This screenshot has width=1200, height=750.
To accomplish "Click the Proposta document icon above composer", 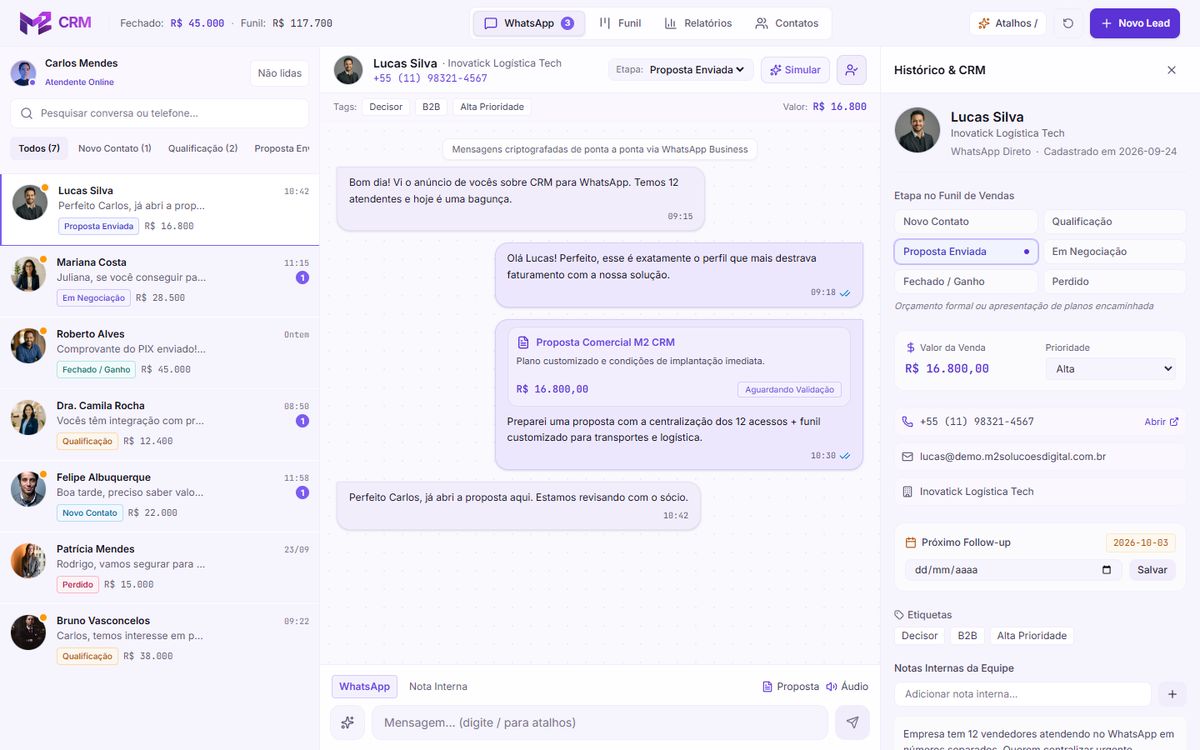I will pyautogui.click(x=767, y=687).
